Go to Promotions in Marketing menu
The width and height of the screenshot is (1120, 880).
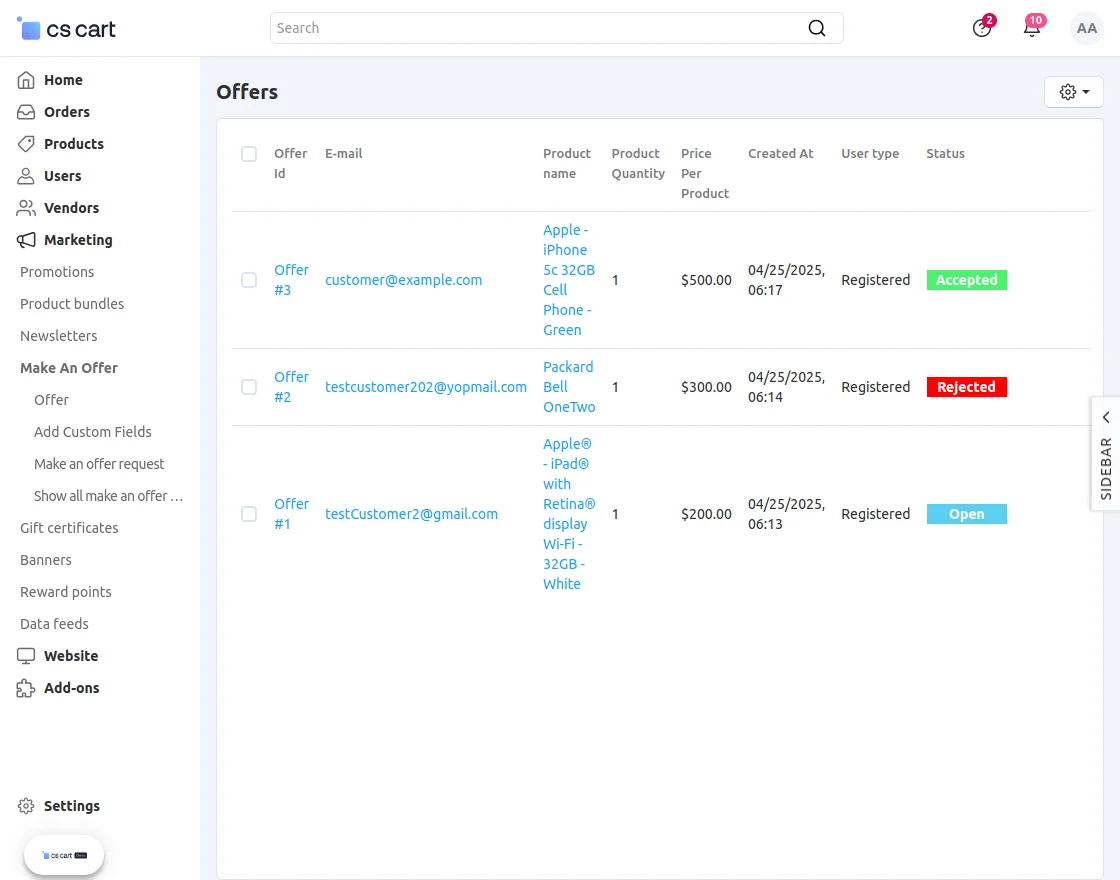coord(57,272)
